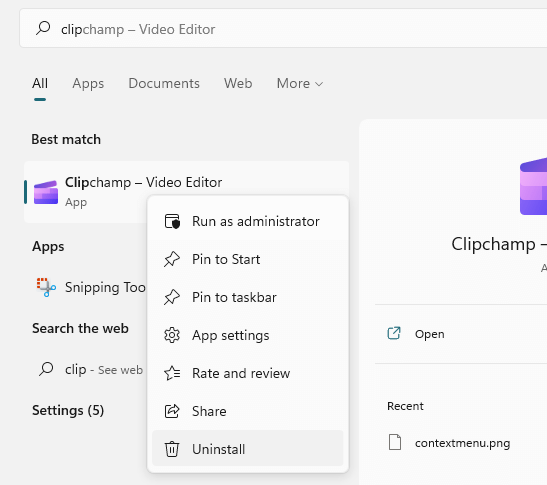
Task: Expand the Settings (5) results section
Action: tap(68, 410)
